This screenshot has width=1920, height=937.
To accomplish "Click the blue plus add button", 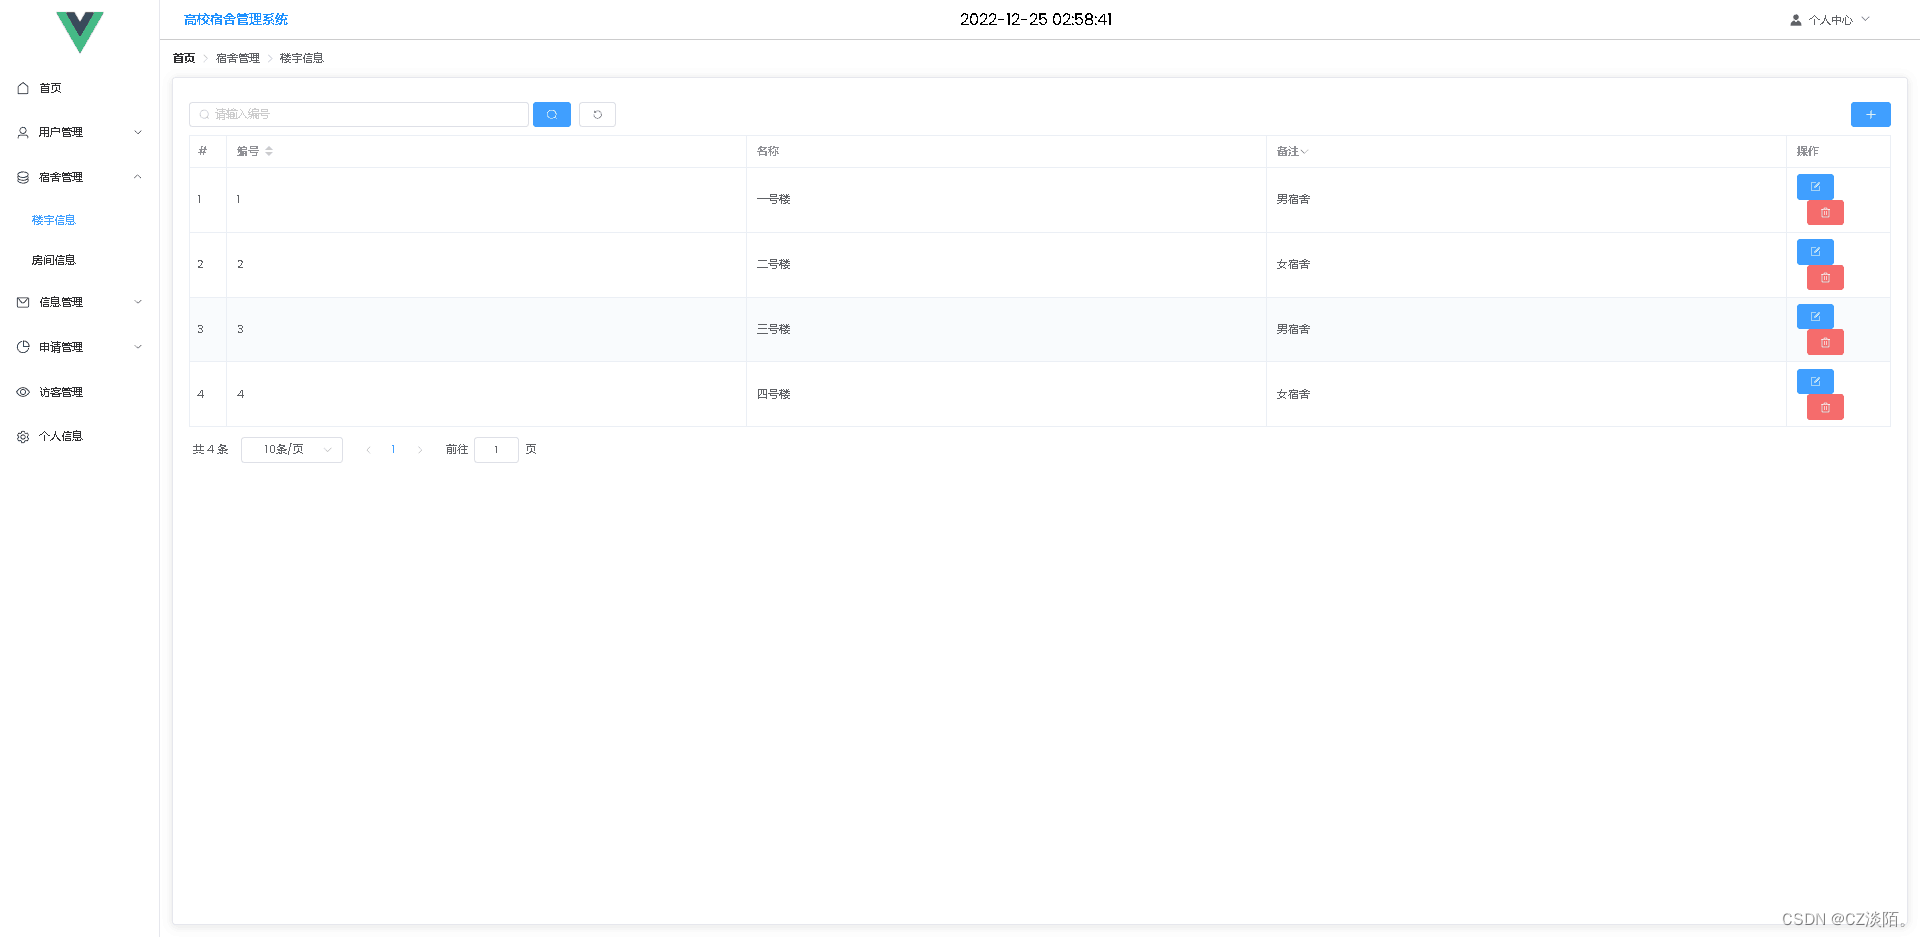I will click(1870, 114).
